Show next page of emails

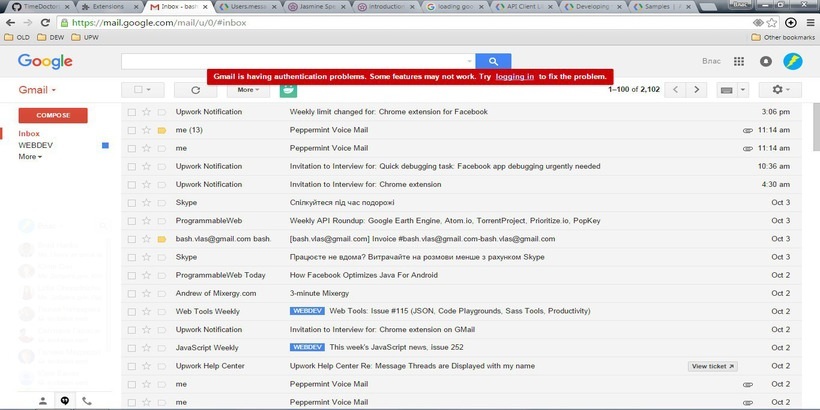[x=697, y=90]
